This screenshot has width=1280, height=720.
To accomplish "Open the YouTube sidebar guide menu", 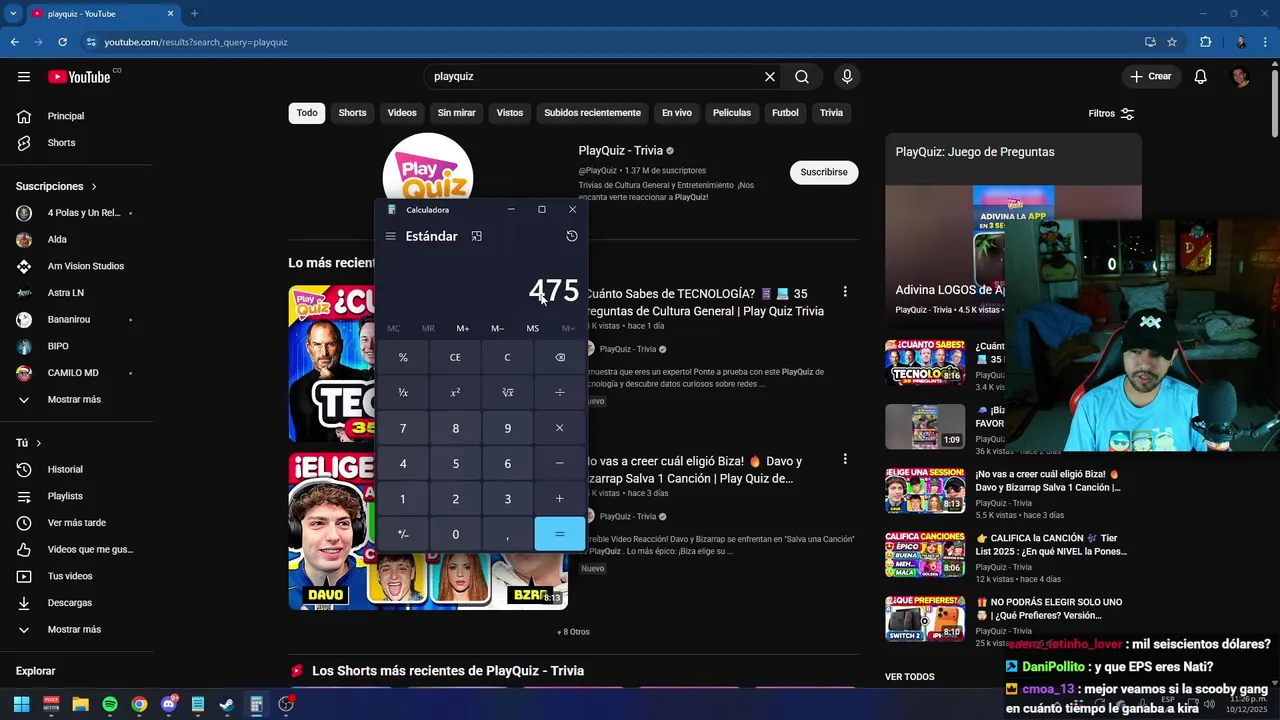I will pyautogui.click(x=24, y=76).
